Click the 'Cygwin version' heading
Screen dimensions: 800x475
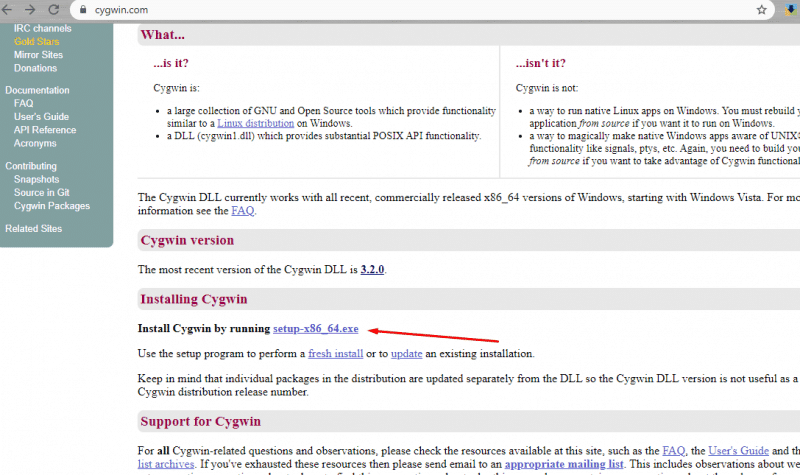pos(187,240)
